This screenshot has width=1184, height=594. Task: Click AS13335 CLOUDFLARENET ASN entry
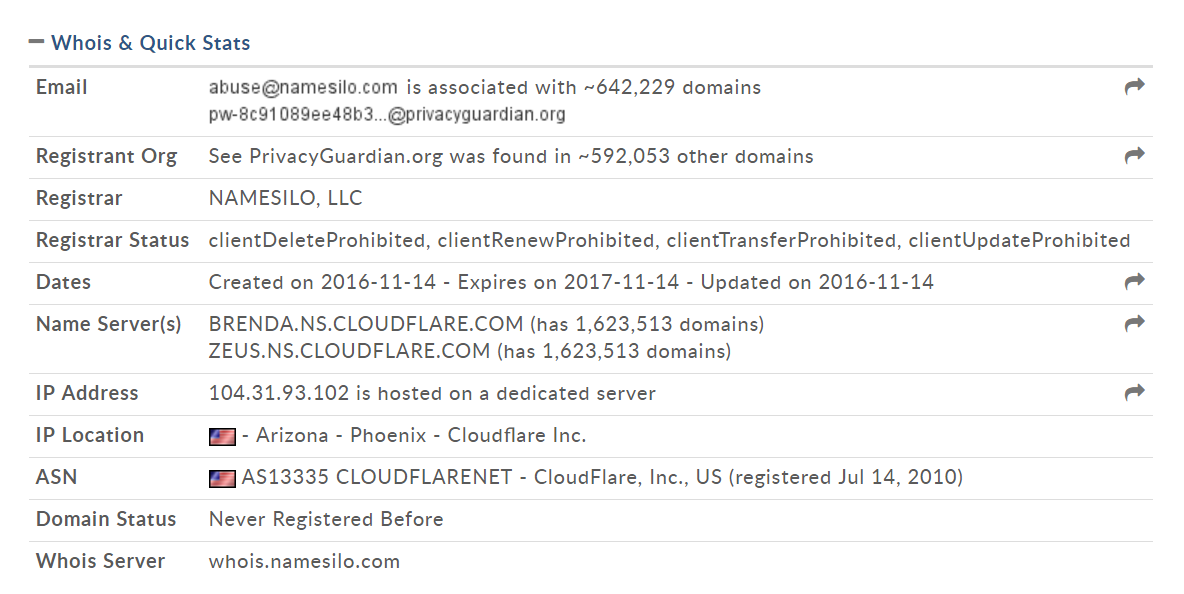(x=376, y=478)
